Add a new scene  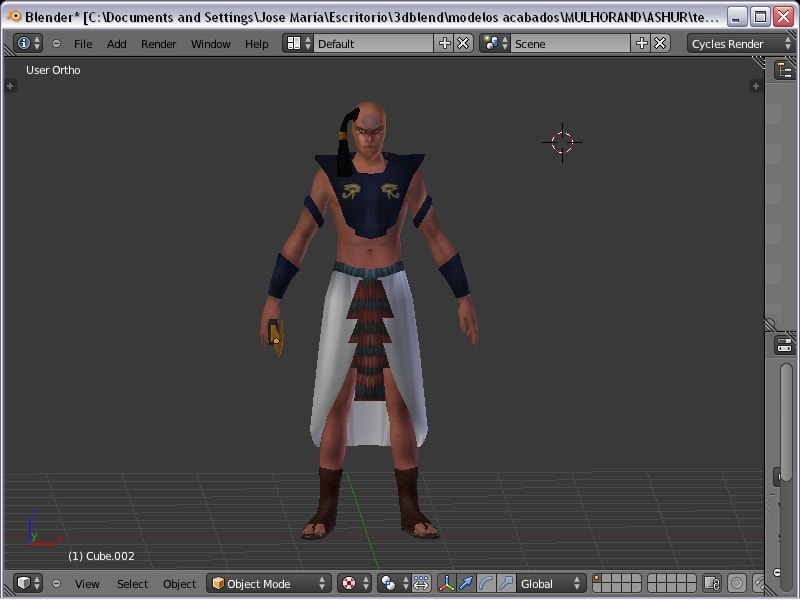tap(641, 43)
